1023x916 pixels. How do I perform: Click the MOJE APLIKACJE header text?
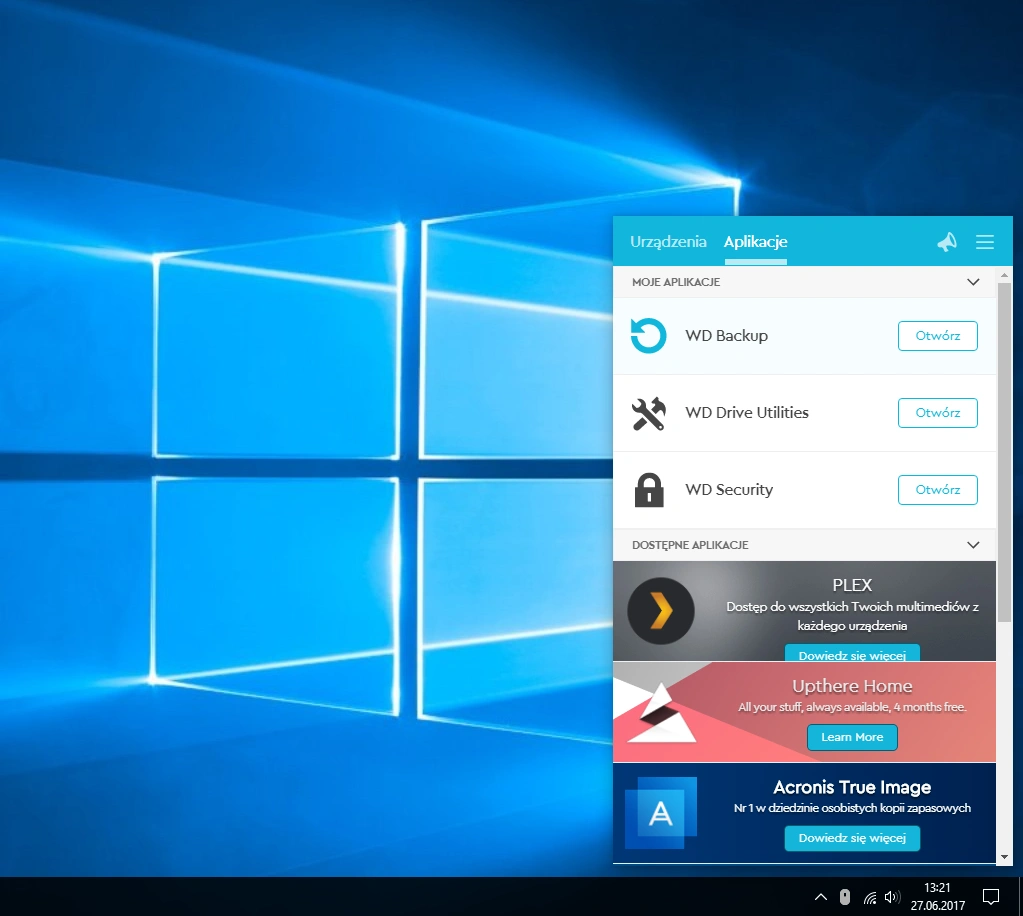coord(676,282)
